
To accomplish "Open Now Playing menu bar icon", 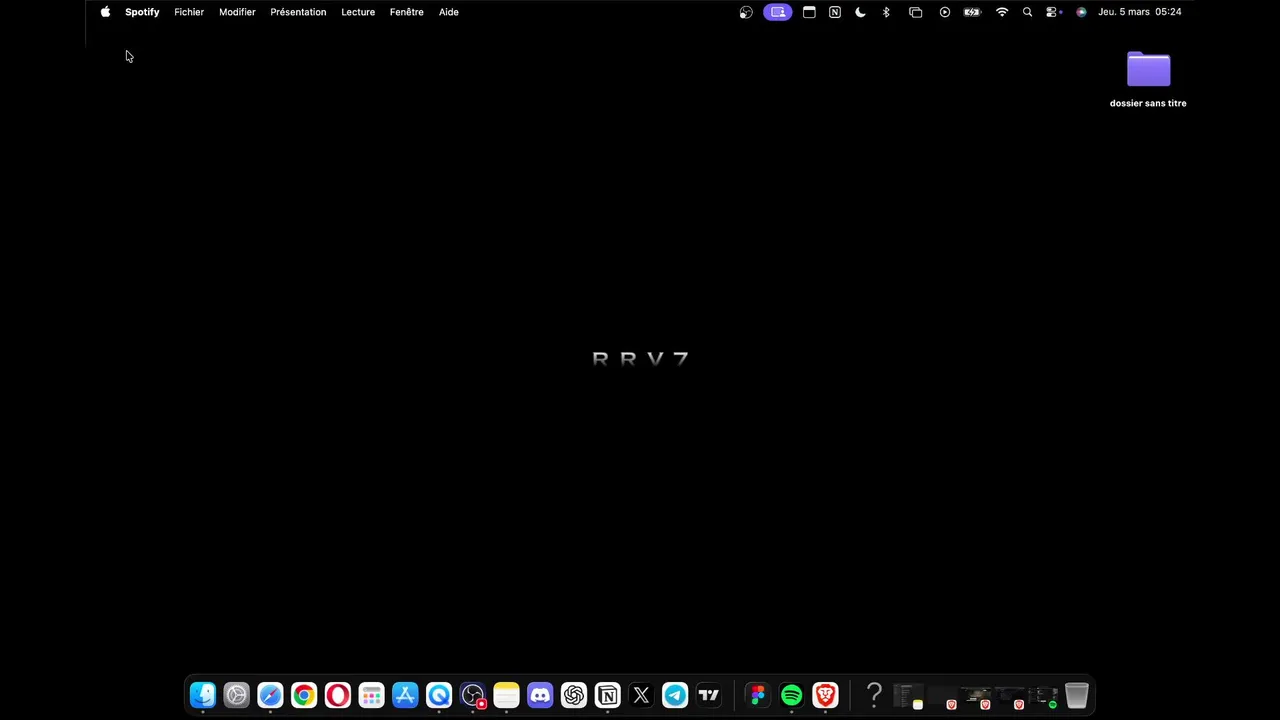I will pos(945,12).
